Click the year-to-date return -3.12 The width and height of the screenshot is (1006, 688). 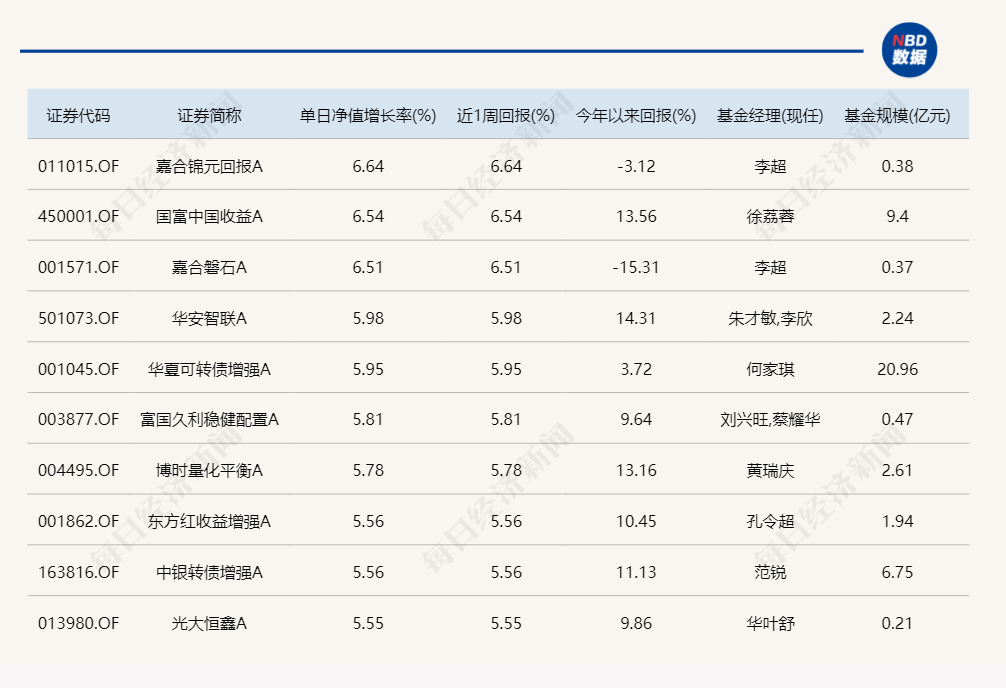[636, 166]
